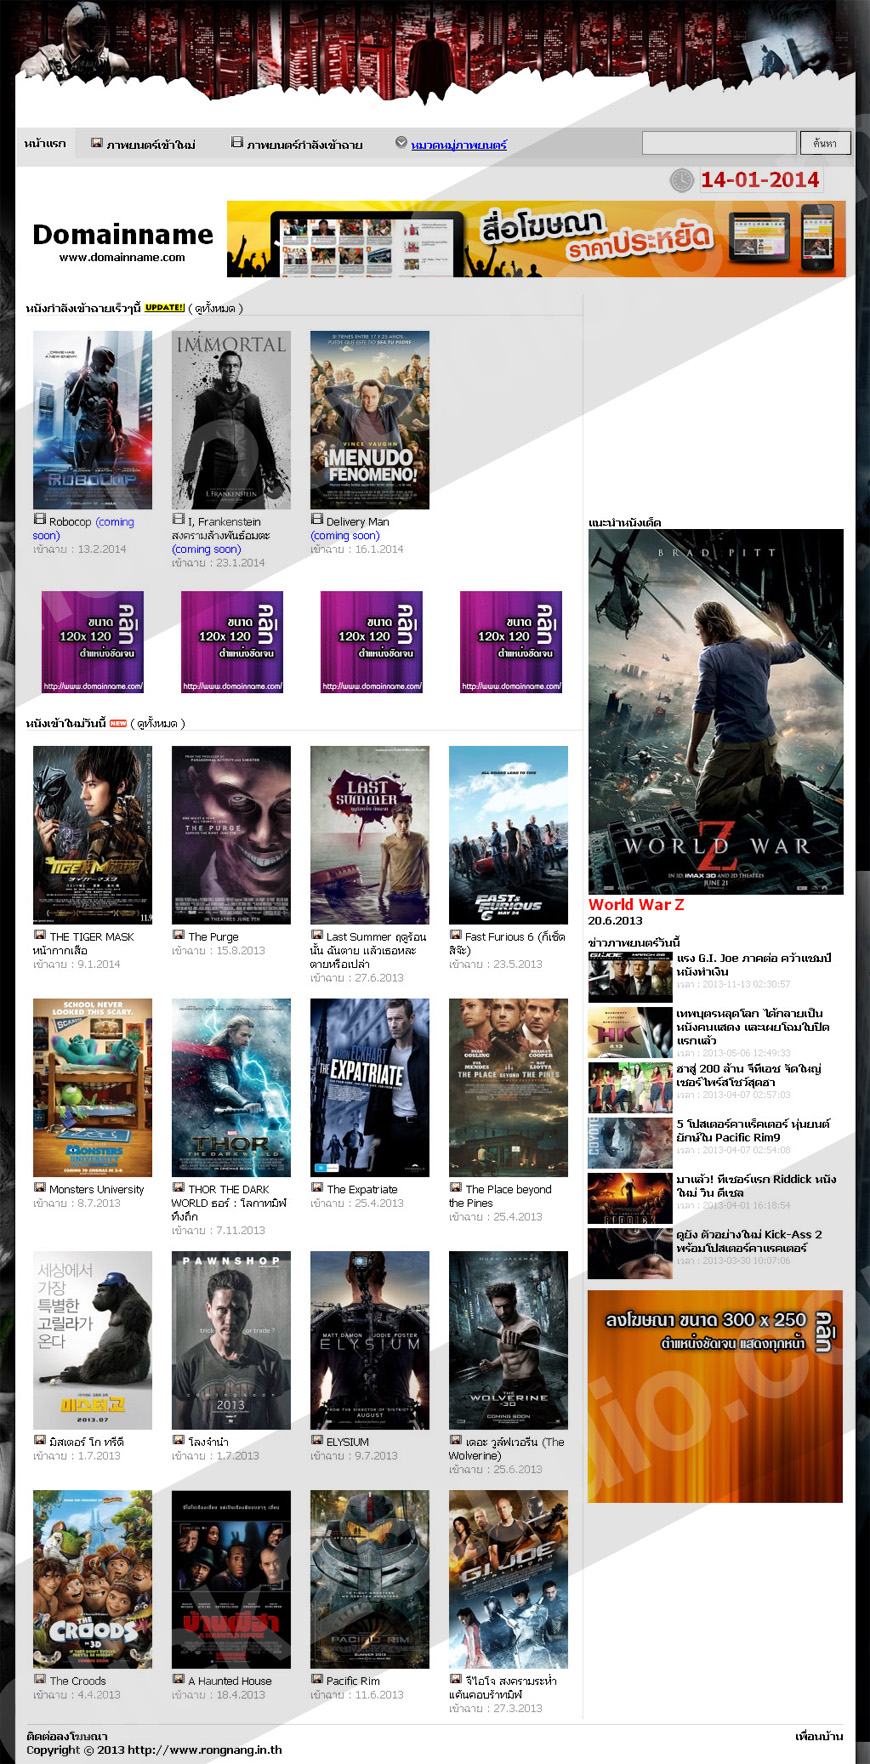The width and height of the screenshot is (870, 1764).
Task: Click the image icon next to The Place beyond the Pines
Action: click(x=455, y=1187)
